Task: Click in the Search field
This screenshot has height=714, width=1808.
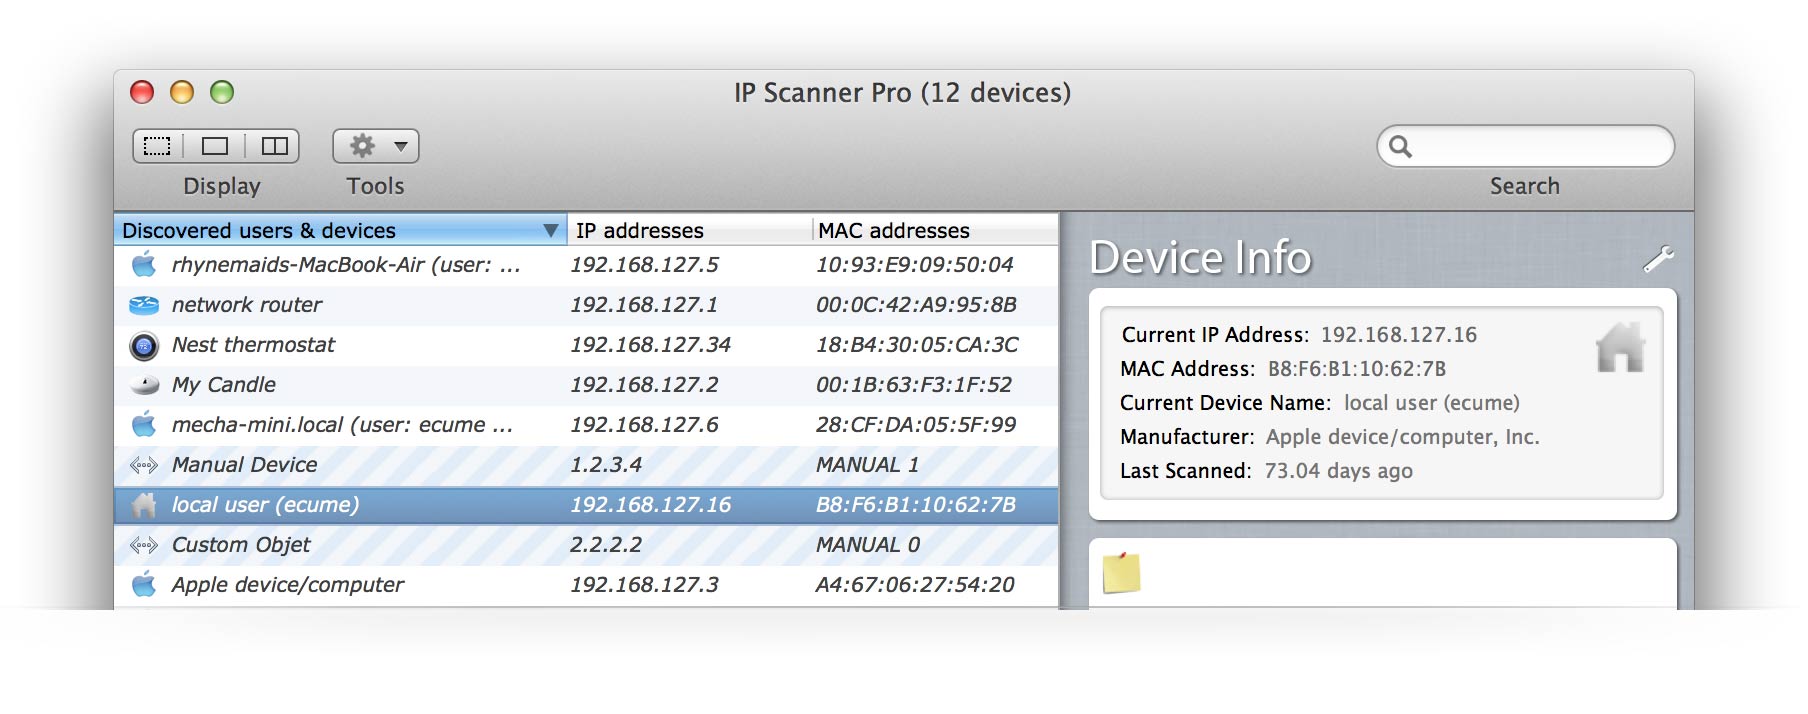Action: tap(1525, 146)
